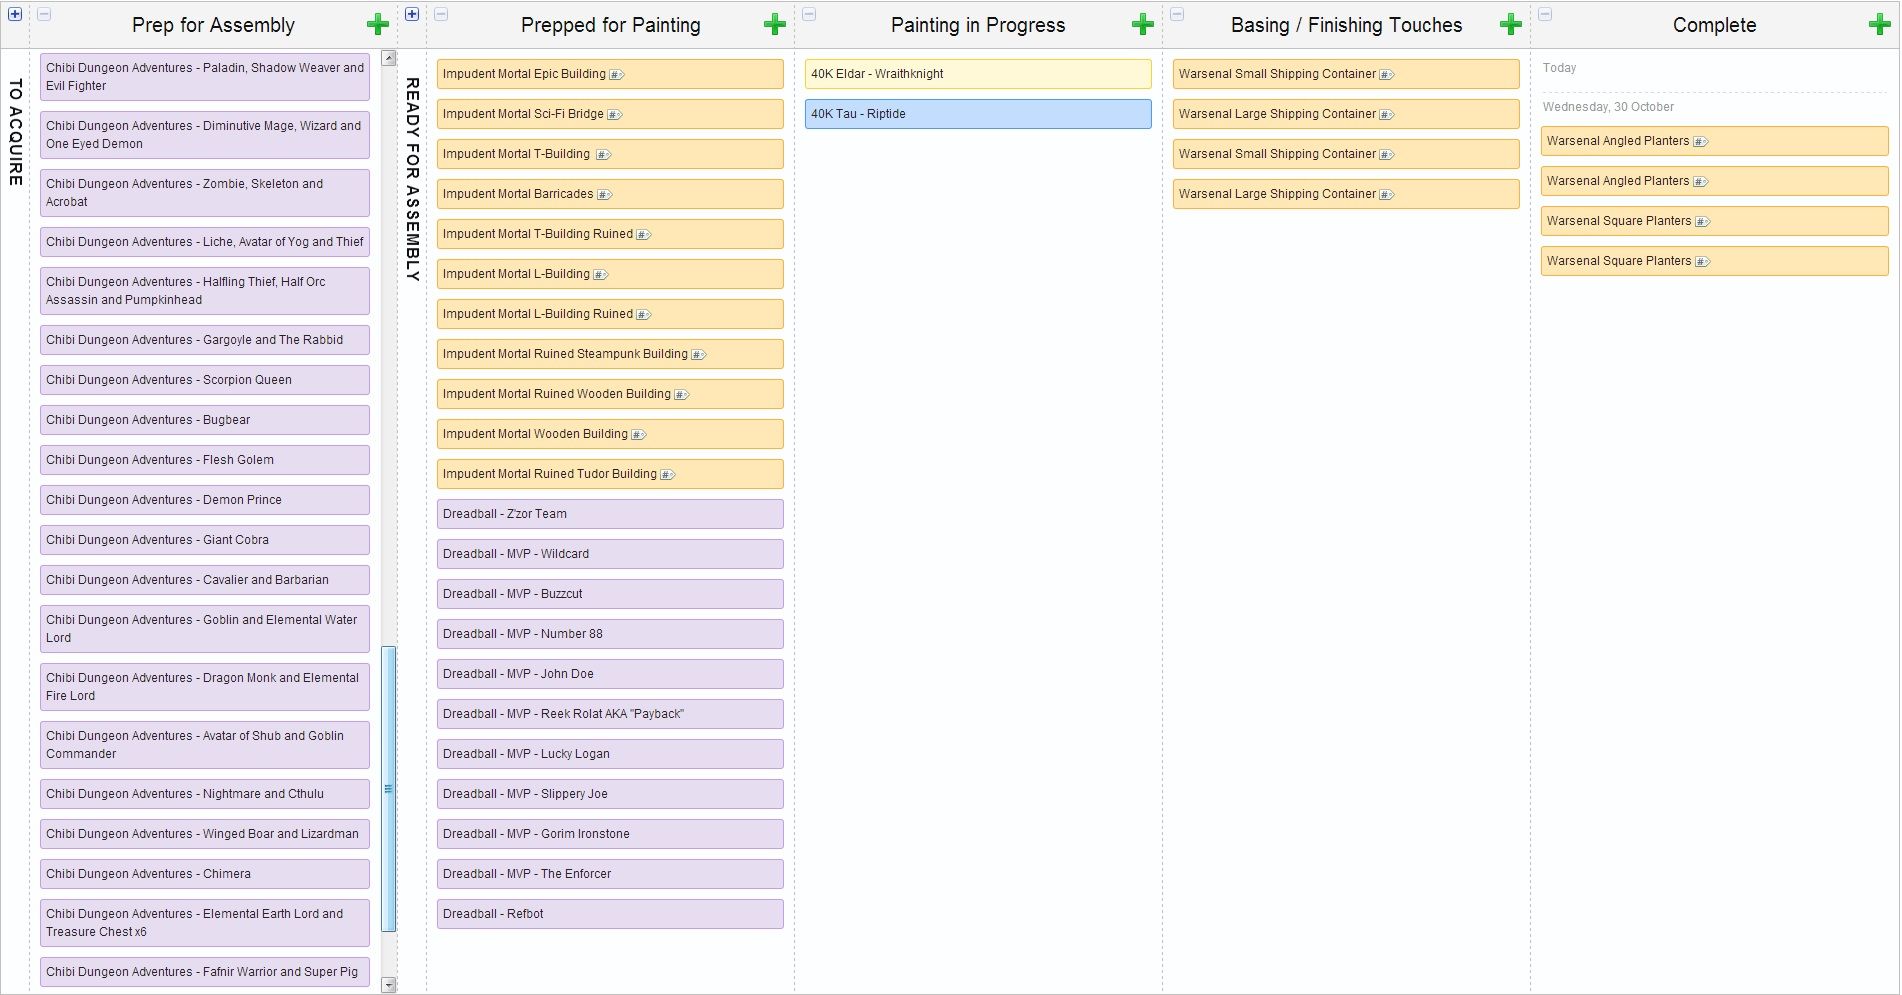Click the Today date heading in Complete
1902x995 pixels.
tap(1559, 68)
